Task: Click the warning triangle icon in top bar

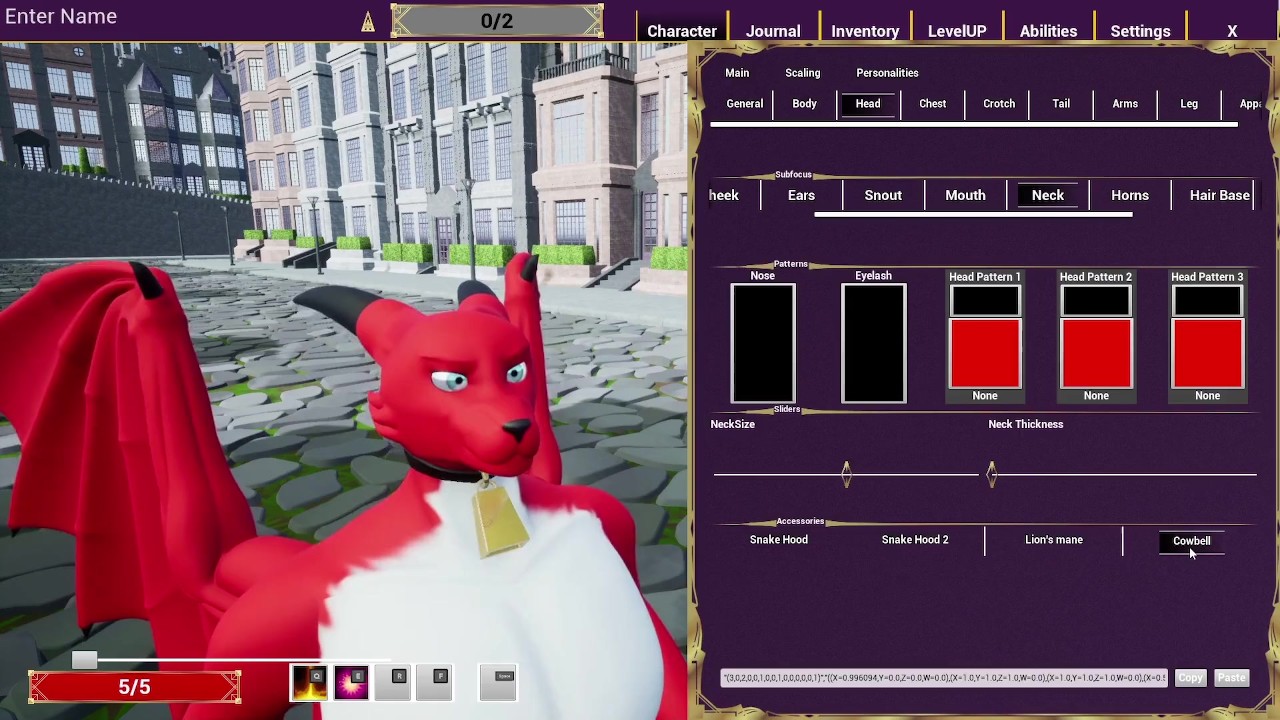Action: [x=368, y=22]
